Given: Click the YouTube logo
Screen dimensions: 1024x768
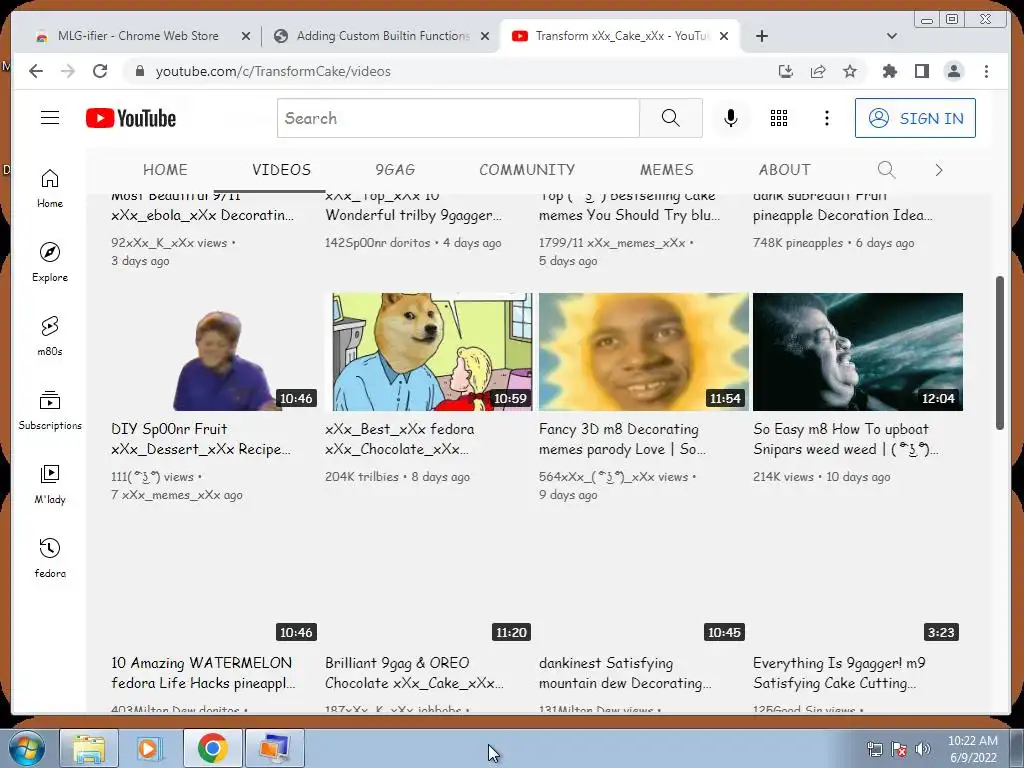Looking at the screenshot, I should point(131,118).
